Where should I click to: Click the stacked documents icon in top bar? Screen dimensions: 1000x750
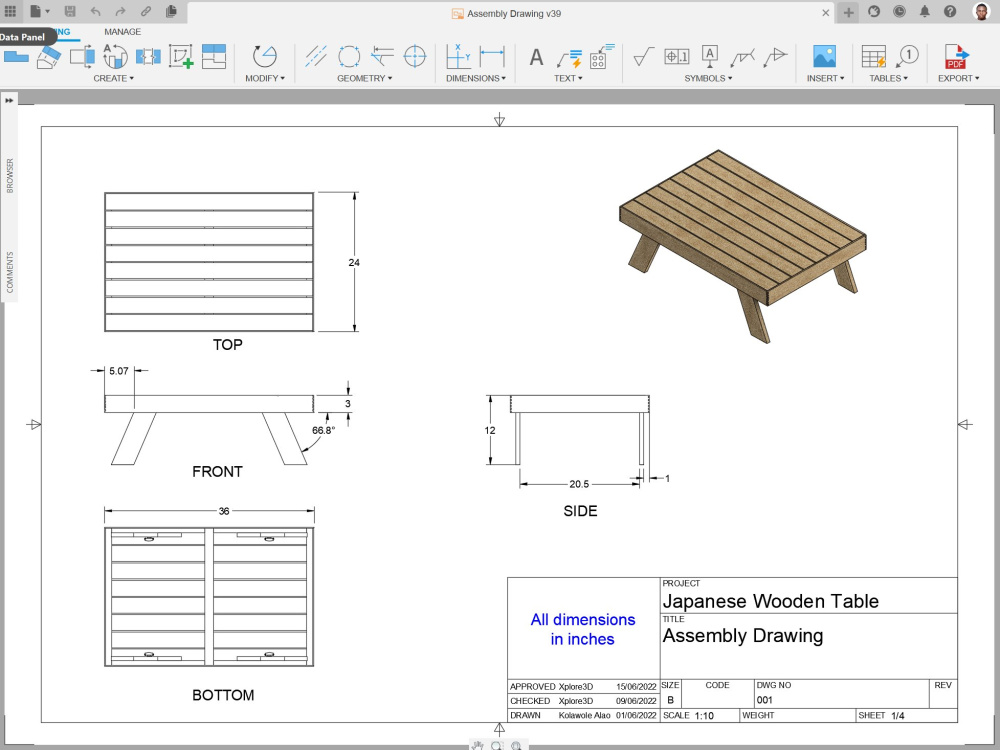pos(171,11)
